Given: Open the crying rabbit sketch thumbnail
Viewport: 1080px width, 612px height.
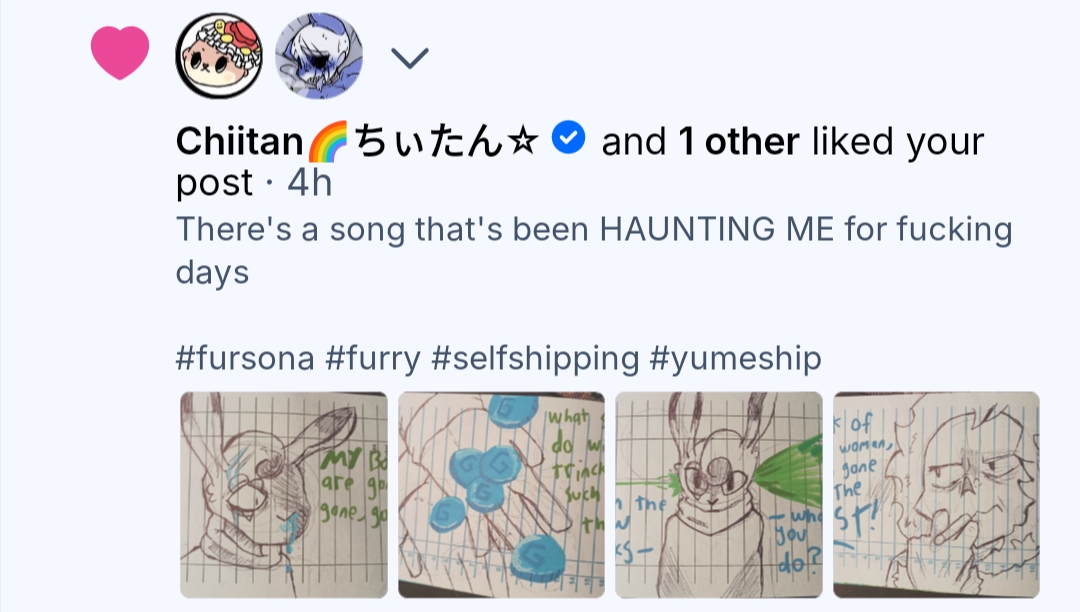Looking at the screenshot, I should (x=284, y=495).
